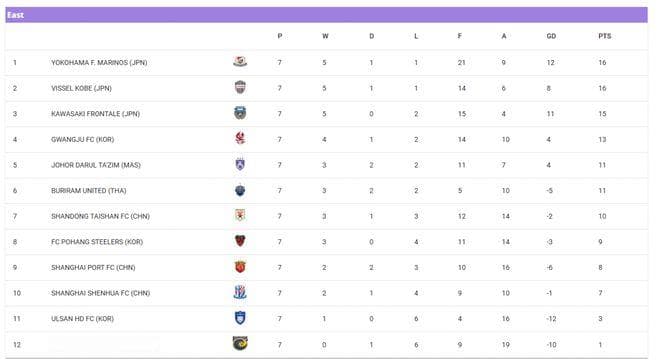Click the Gwangju FC club crest
This screenshot has height=361, width=660.
pyautogui.click(x=240, y=138)
